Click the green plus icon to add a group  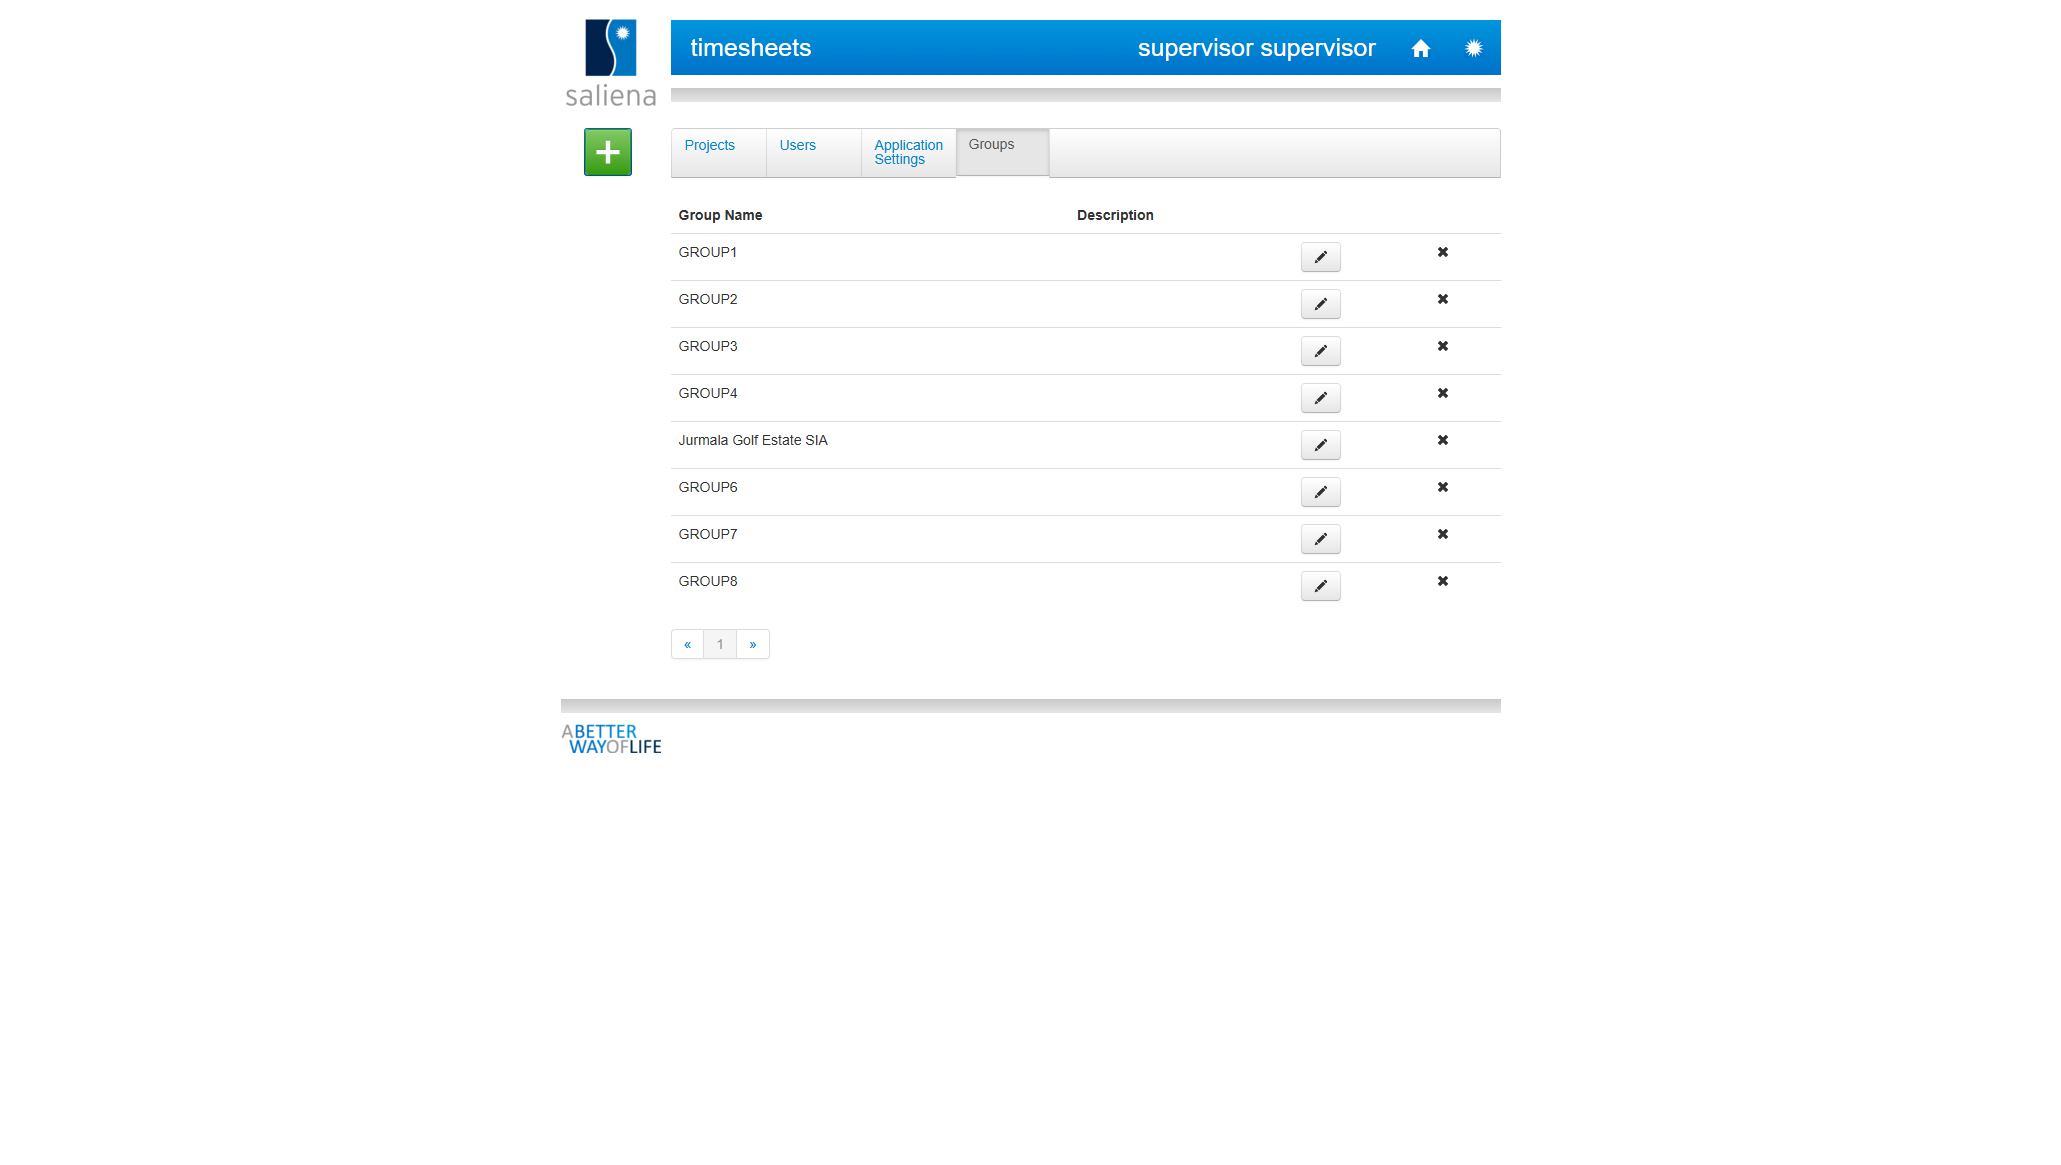tap(607, 152)
